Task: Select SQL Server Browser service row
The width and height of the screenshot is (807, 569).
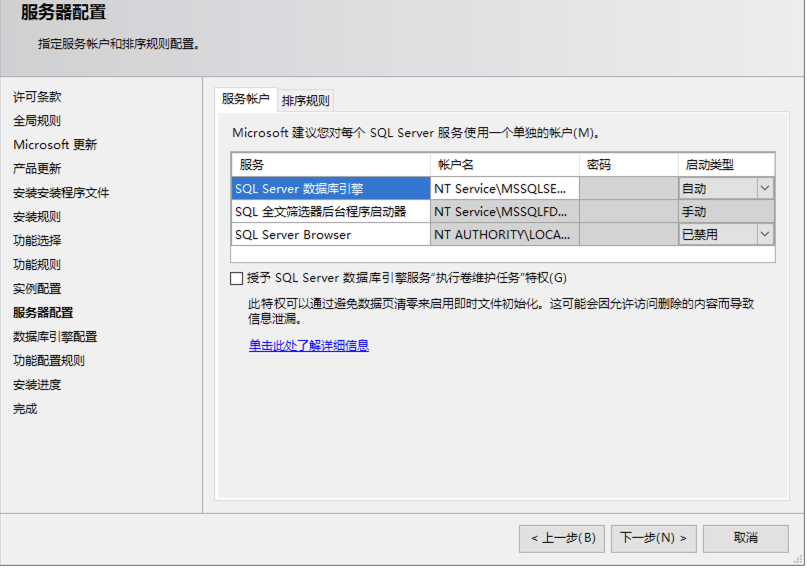Action: click(330, 235)
